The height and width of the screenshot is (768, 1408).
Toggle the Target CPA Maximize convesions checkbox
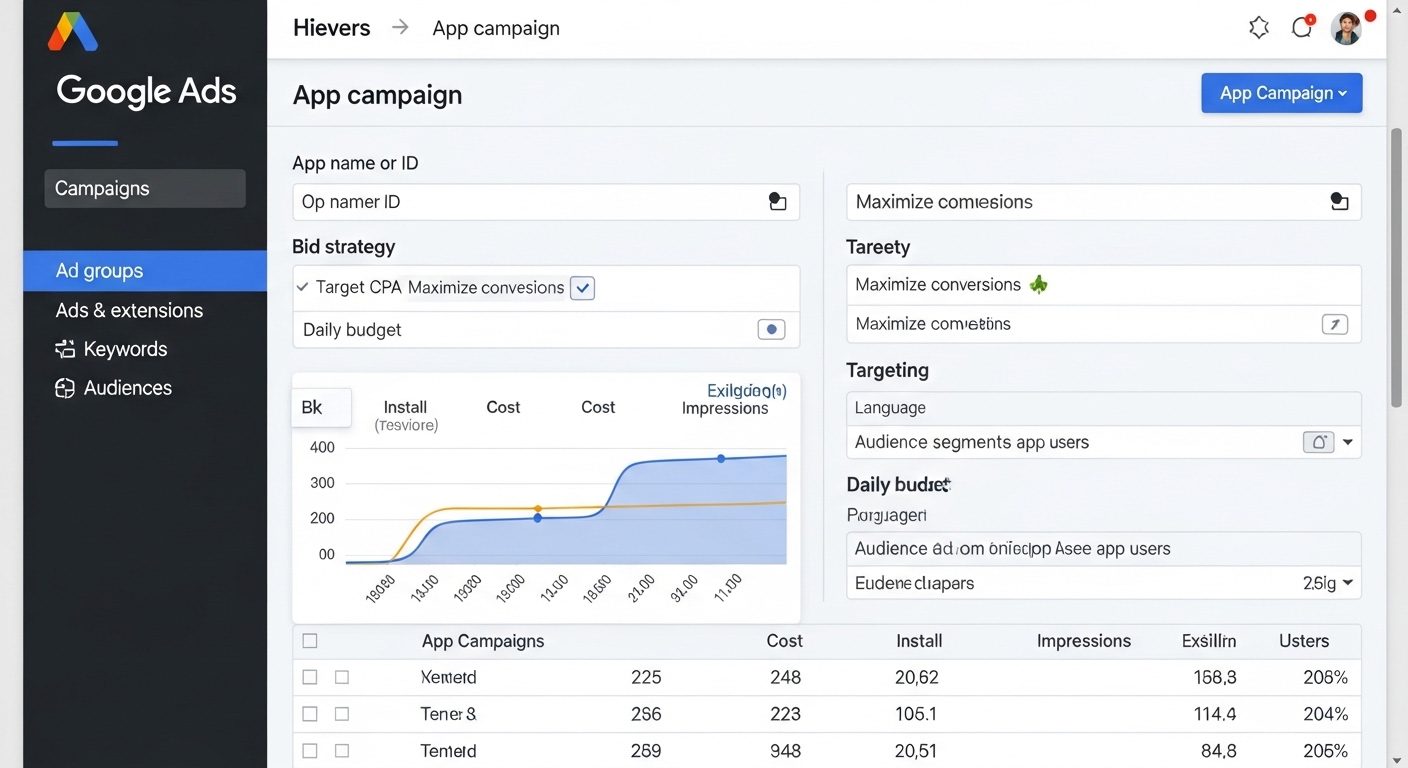pos(582,288)
